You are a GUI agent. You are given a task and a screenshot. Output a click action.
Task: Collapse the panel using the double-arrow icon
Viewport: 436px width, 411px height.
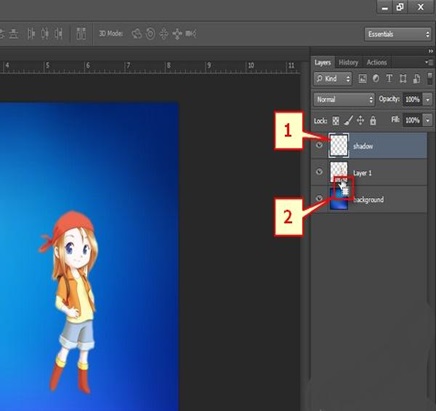(x=431, y=51)
